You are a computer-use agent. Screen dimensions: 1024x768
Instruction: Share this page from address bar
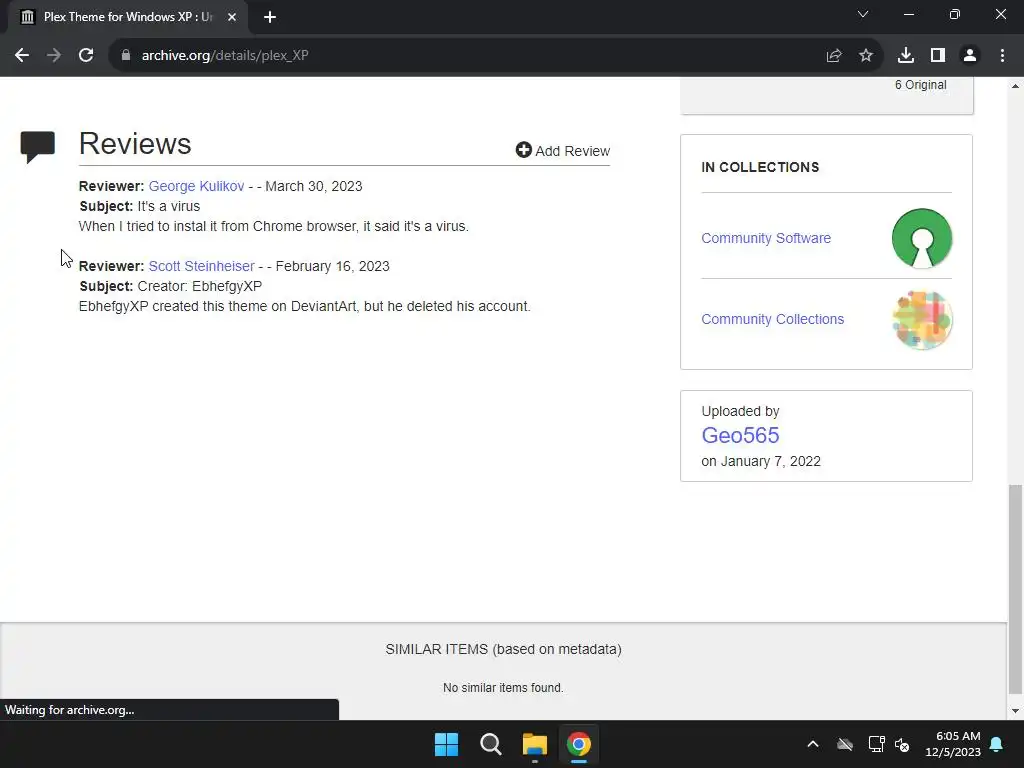[x=834, y=56]
